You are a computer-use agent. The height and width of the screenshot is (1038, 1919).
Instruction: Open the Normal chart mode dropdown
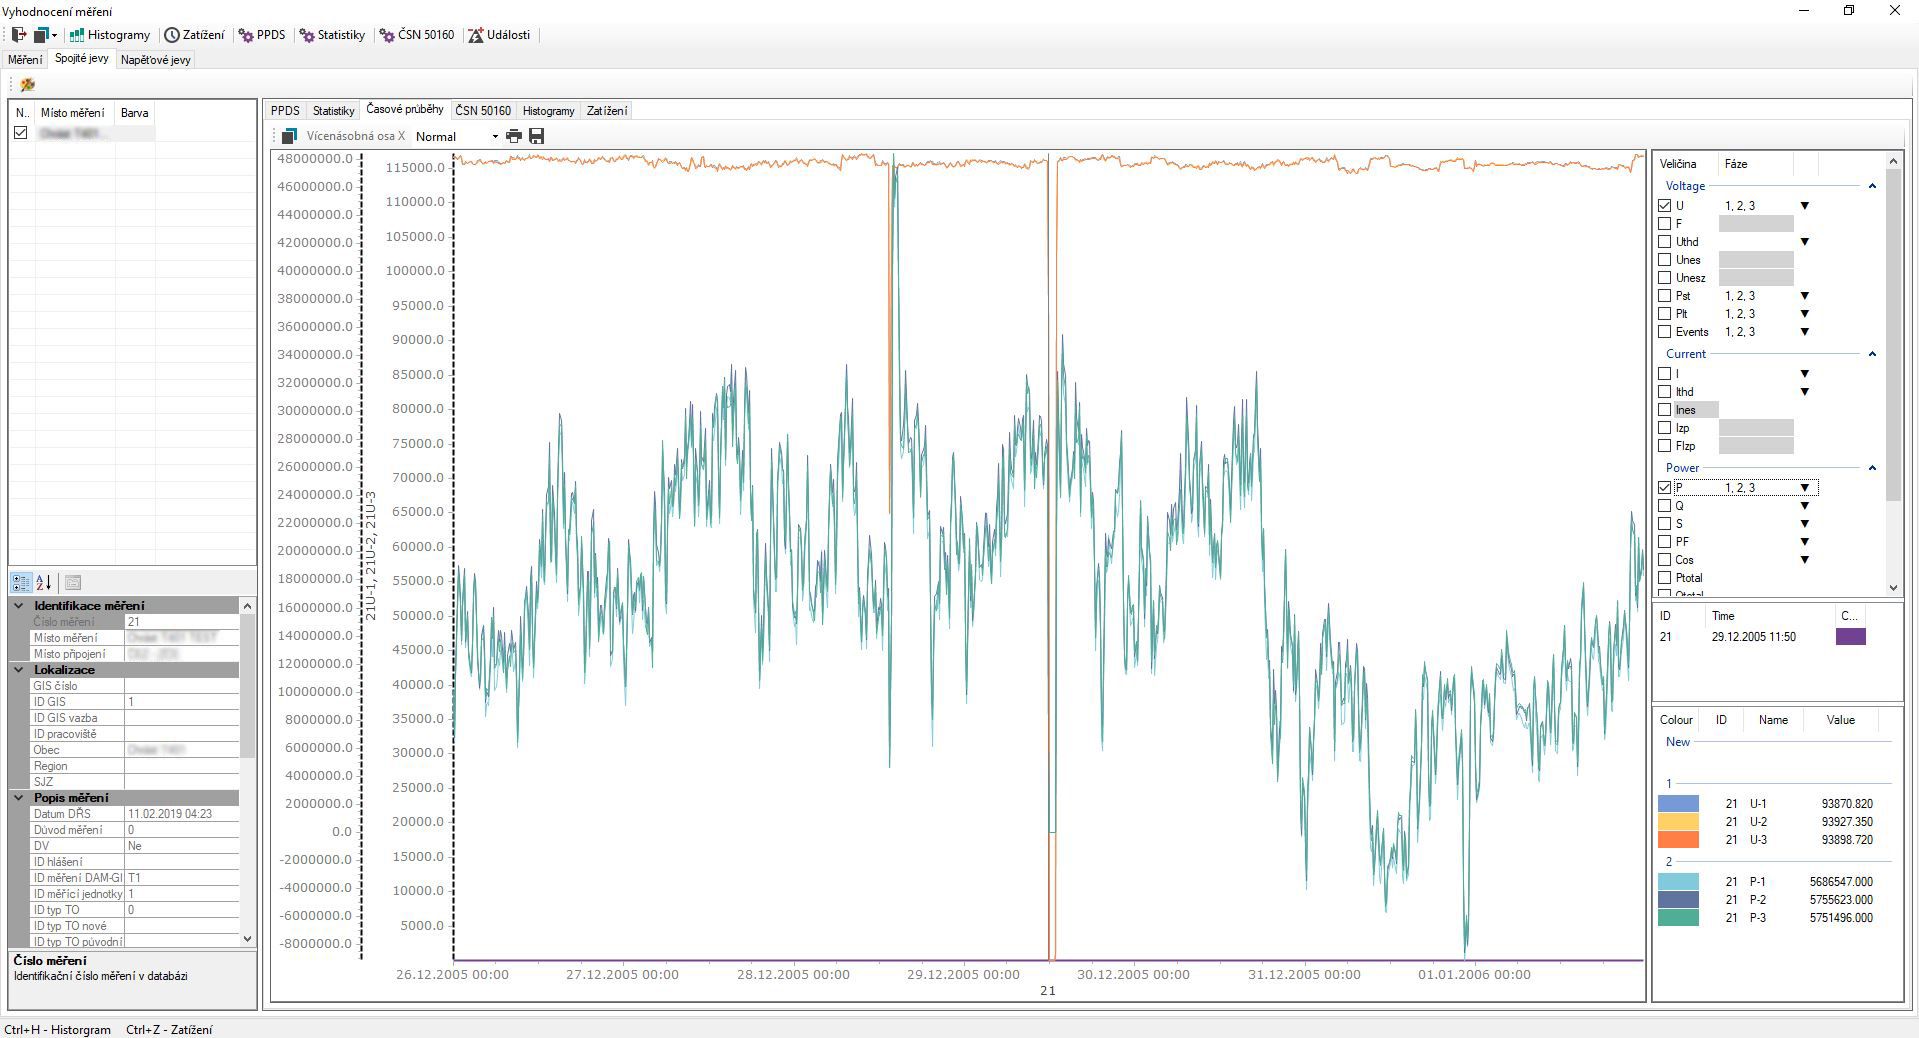coord(494,137)
